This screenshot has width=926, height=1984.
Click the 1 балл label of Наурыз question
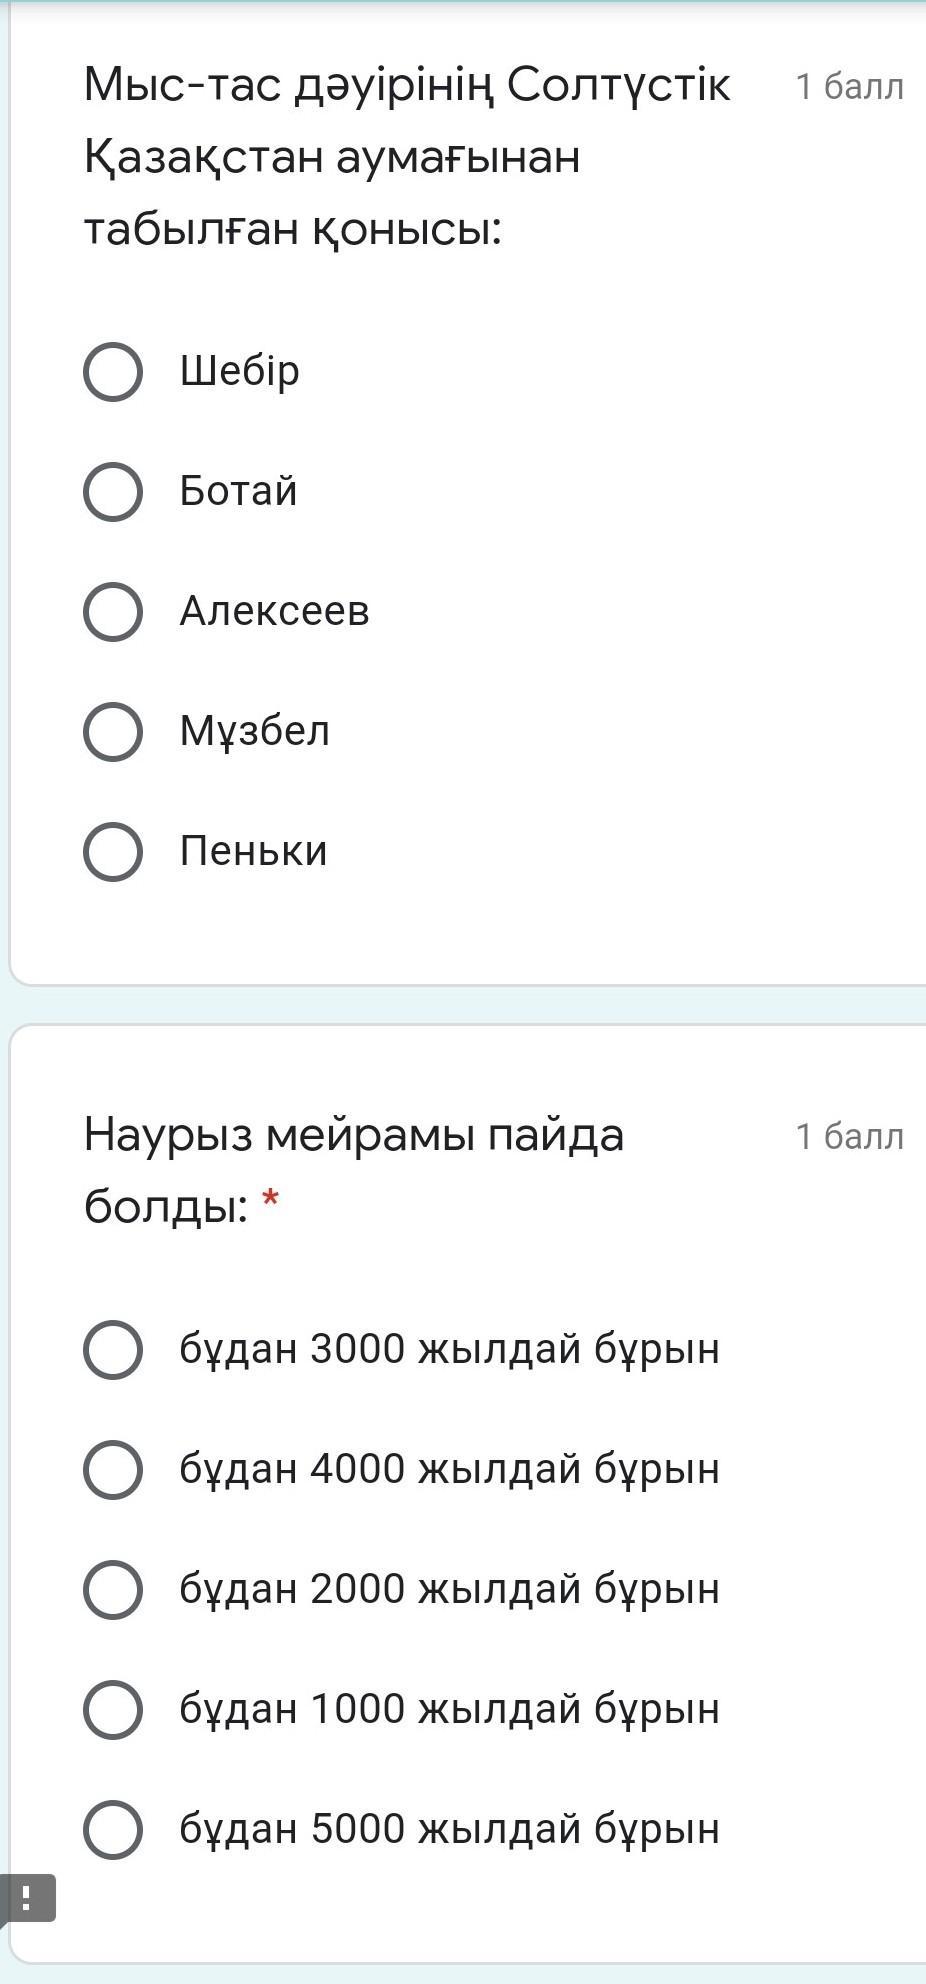tap(849, 1137)
